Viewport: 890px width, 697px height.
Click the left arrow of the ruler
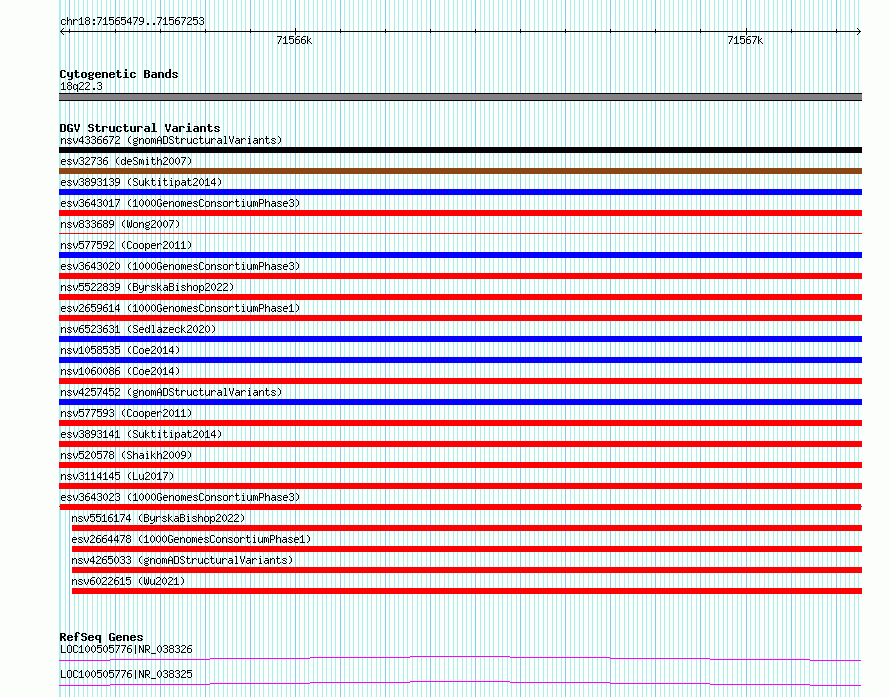(x=63, y=32)
